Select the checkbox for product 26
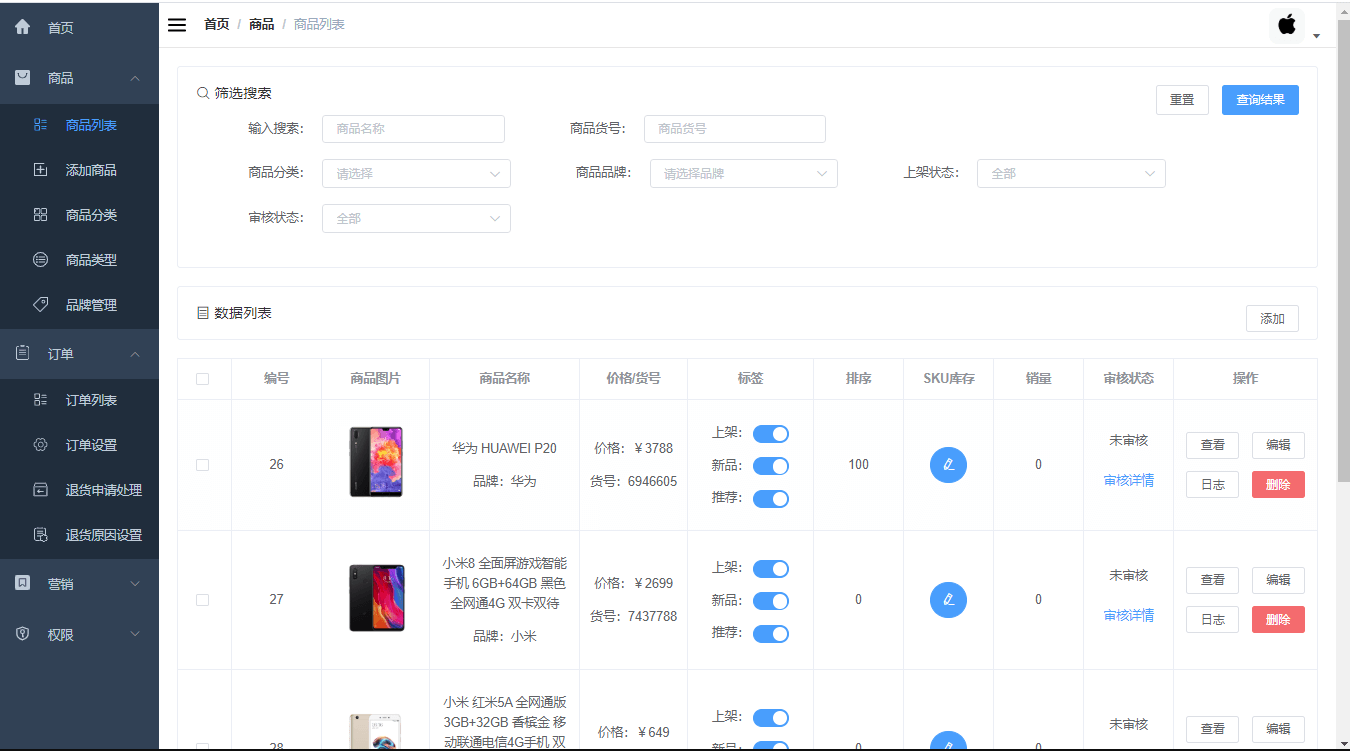The width and height of the screenshot is (1350, 751). 203,465
